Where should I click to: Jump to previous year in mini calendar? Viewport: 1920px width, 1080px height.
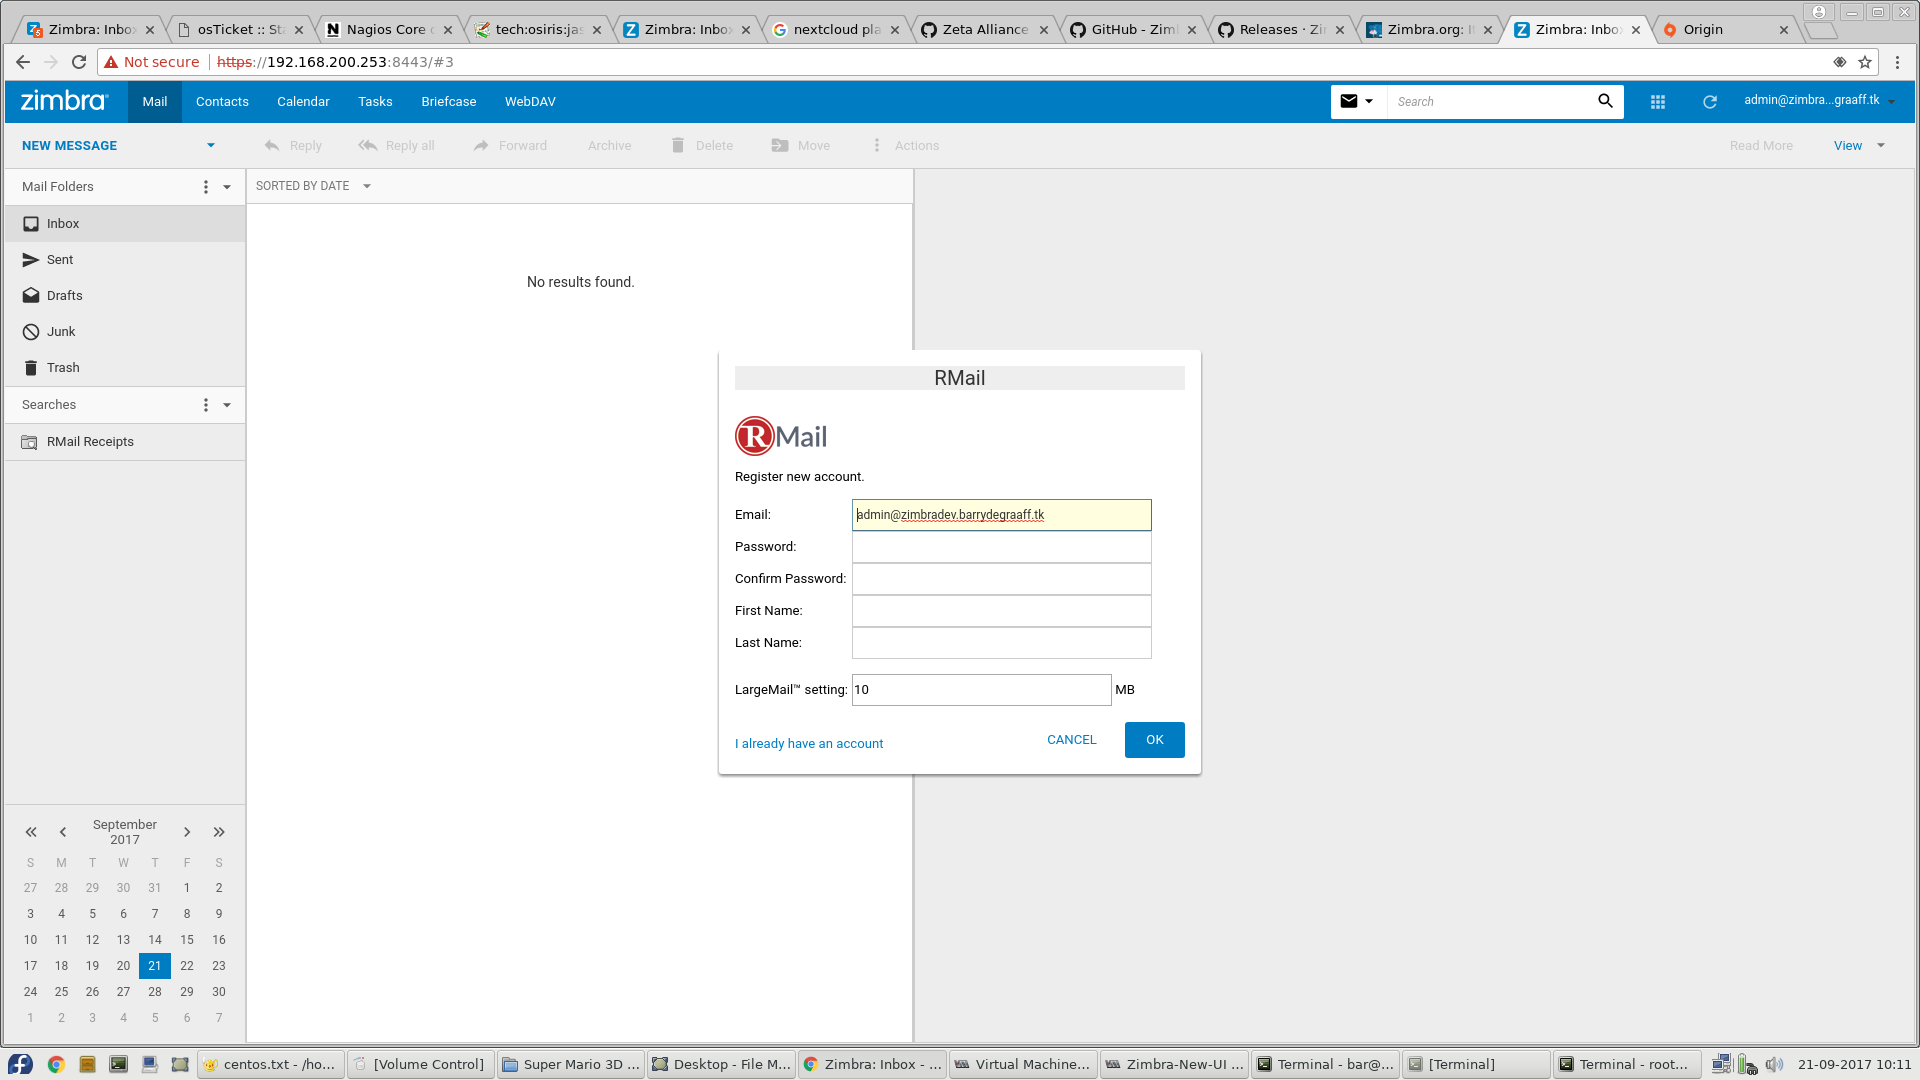(31, 832)
